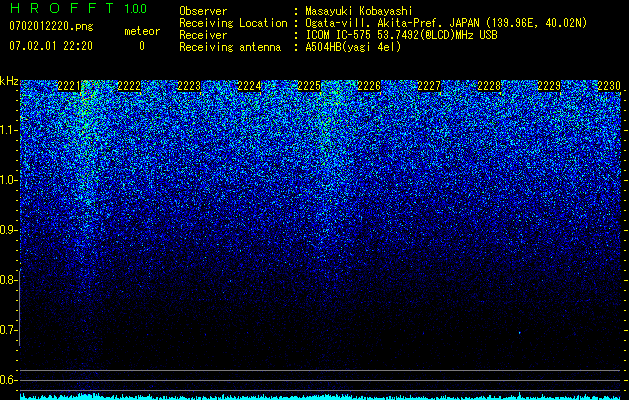This screenshot has height=400, width=629.
Task: Click the Receiver field label
Action: (x=203, y=35)
